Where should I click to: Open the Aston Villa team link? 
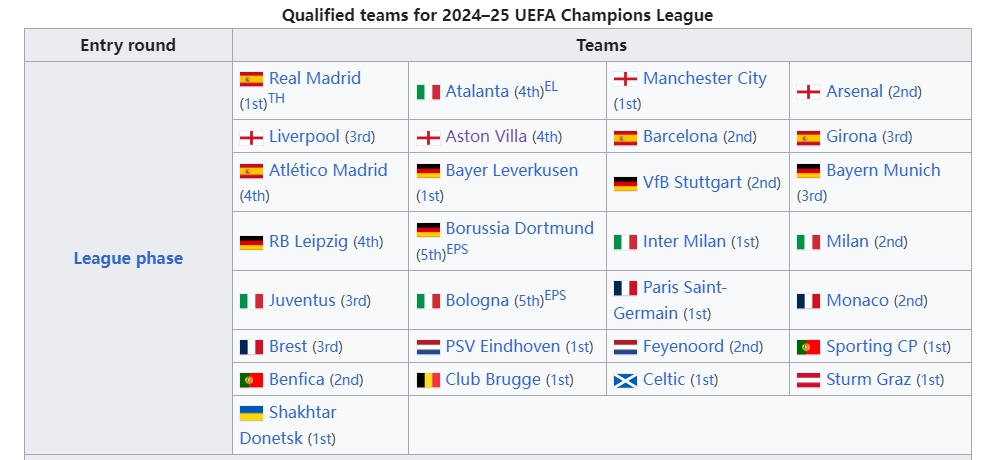[x=486, y=136]
